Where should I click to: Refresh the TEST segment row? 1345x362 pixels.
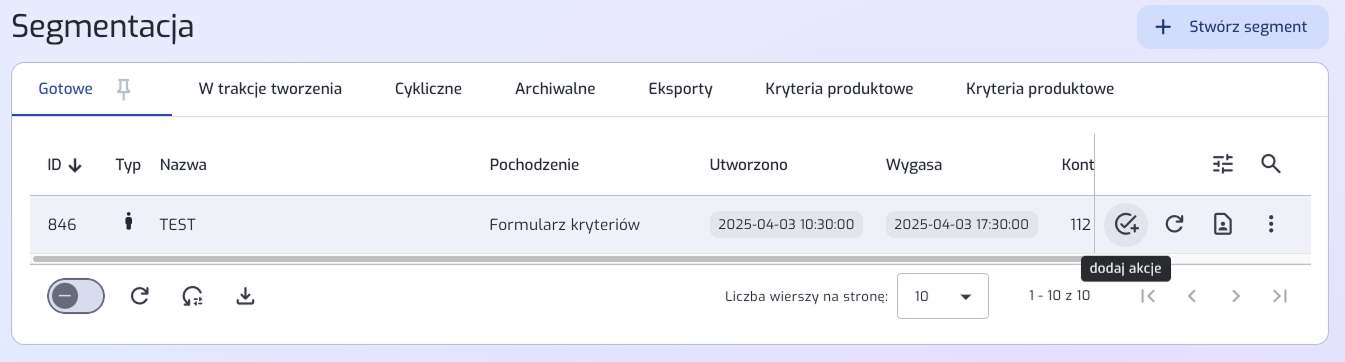tap(1175, 224)
